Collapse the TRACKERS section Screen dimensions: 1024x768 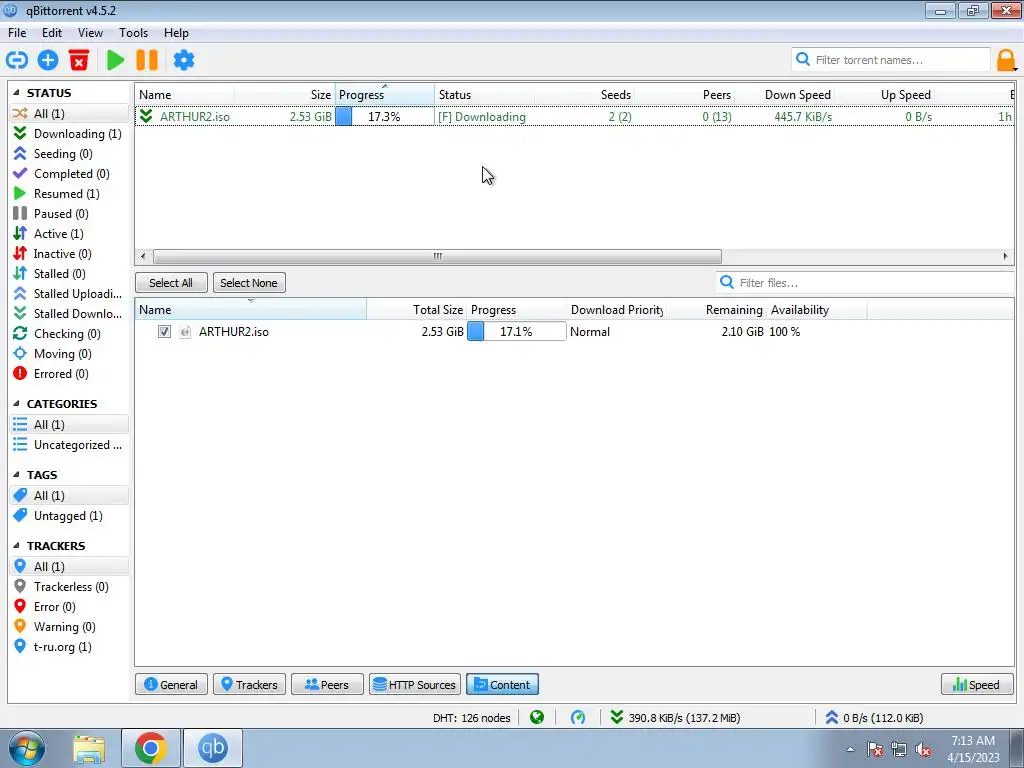[x=16, y=545]
